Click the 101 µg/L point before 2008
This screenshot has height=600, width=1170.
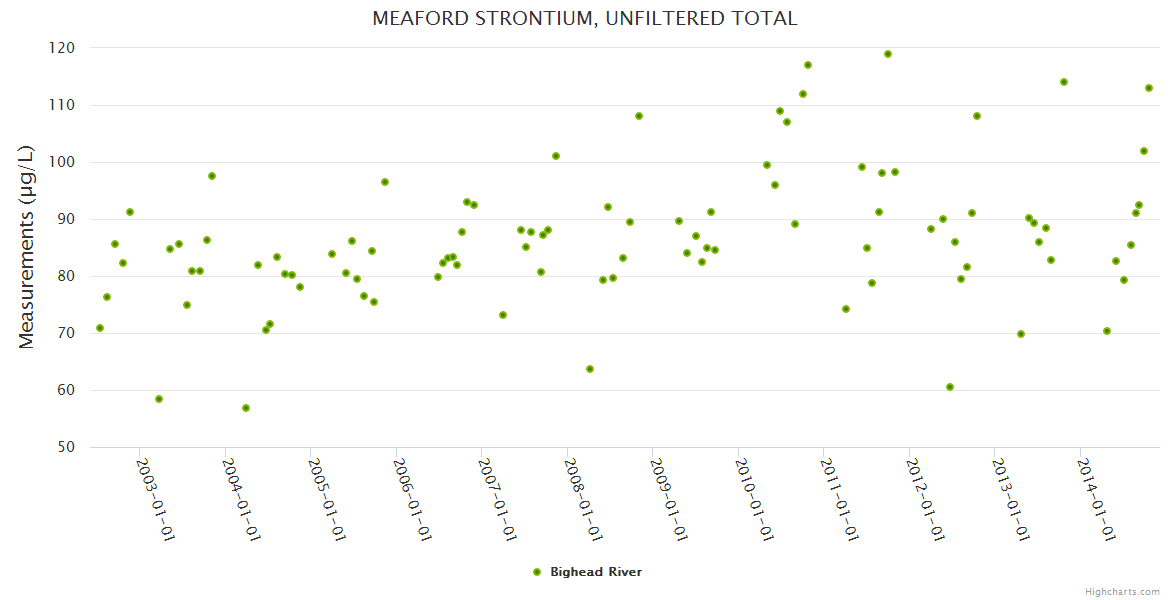point(556,156)
